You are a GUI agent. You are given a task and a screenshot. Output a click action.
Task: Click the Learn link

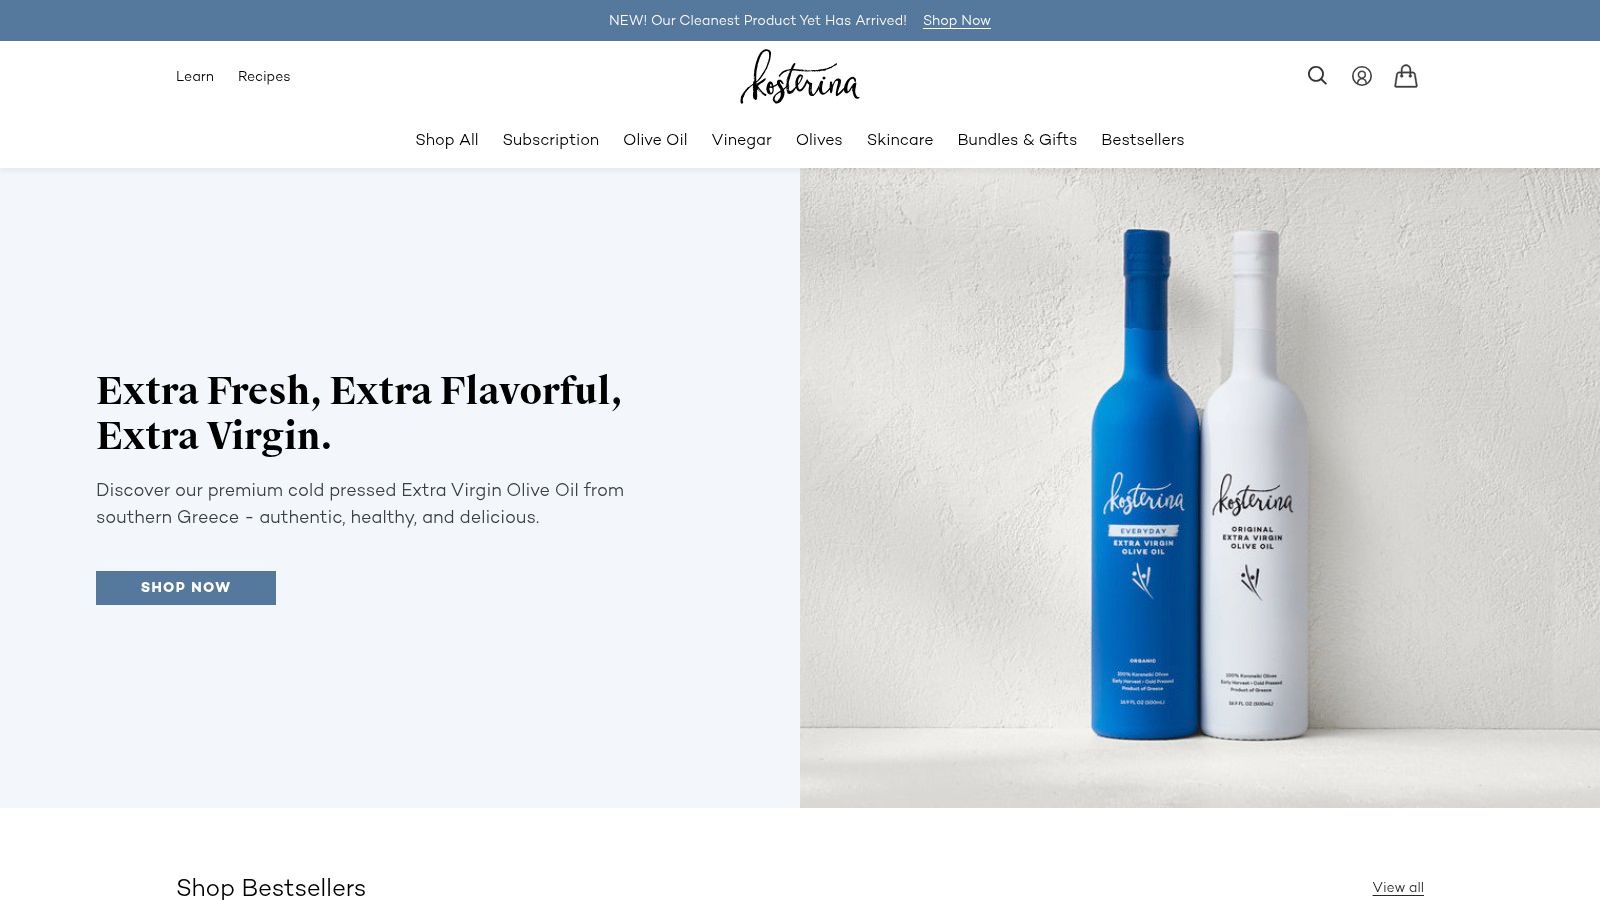(x=195, y=77)
